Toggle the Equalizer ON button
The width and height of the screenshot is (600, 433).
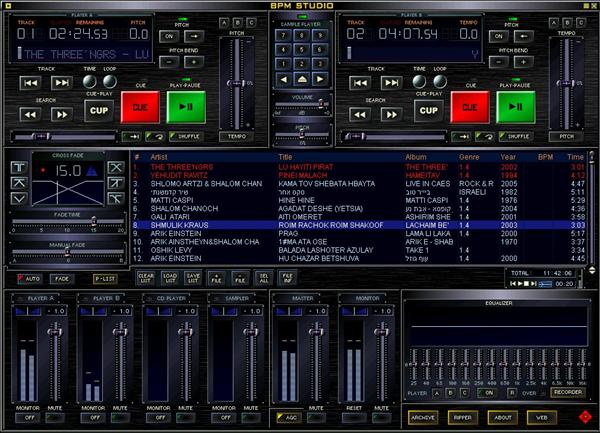pos(487,393)
